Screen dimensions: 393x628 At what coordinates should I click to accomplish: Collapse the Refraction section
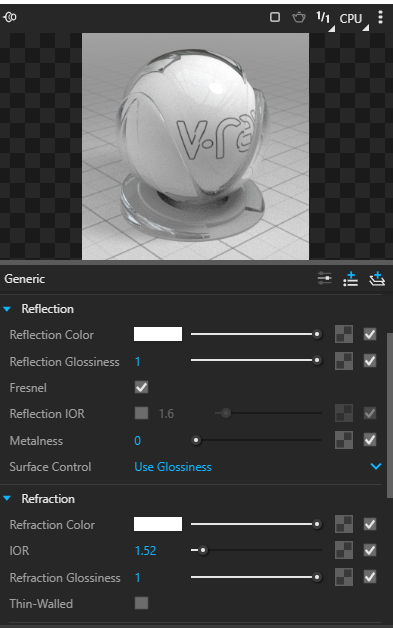pyautogui.click(x=7, y=499)
